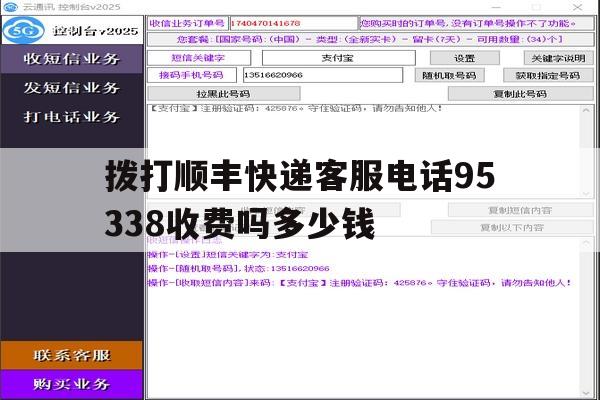Click the 随机取号码 button
The width and height of the screenshot is (600, 400).
point(449,75)
